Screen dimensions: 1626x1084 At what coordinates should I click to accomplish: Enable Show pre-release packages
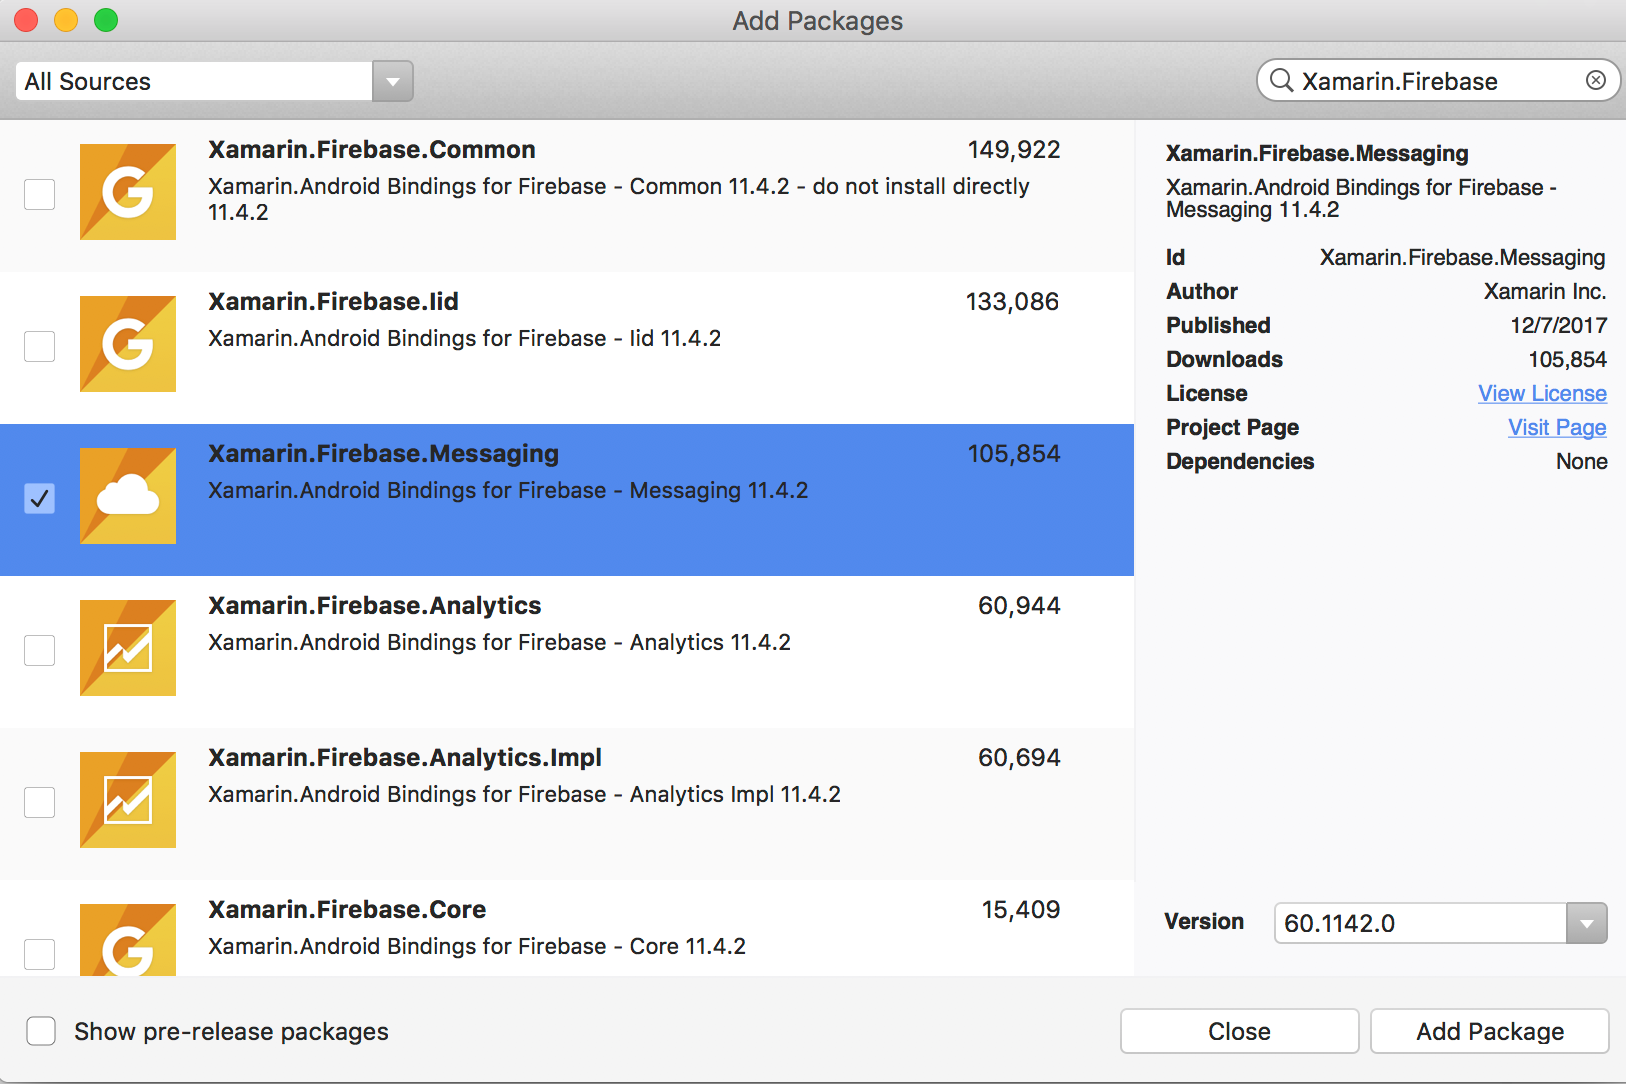40,1031
